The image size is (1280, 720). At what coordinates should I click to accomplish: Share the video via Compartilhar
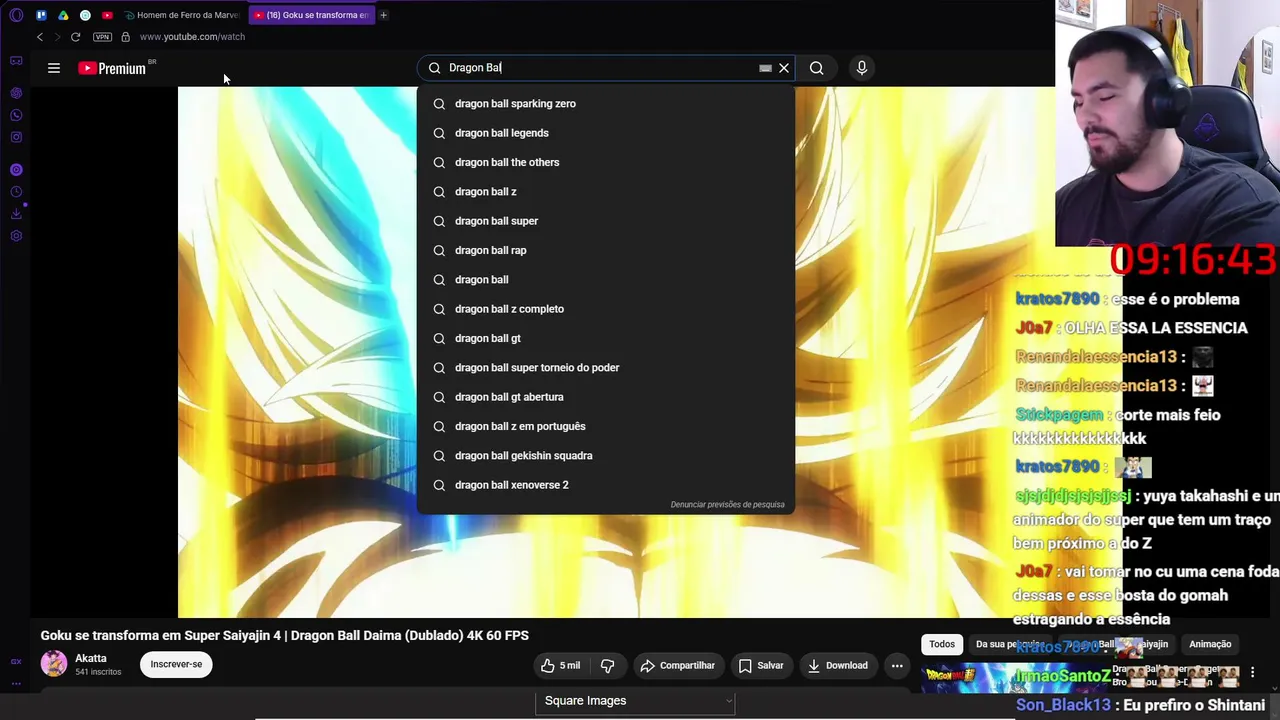(677, 666)
